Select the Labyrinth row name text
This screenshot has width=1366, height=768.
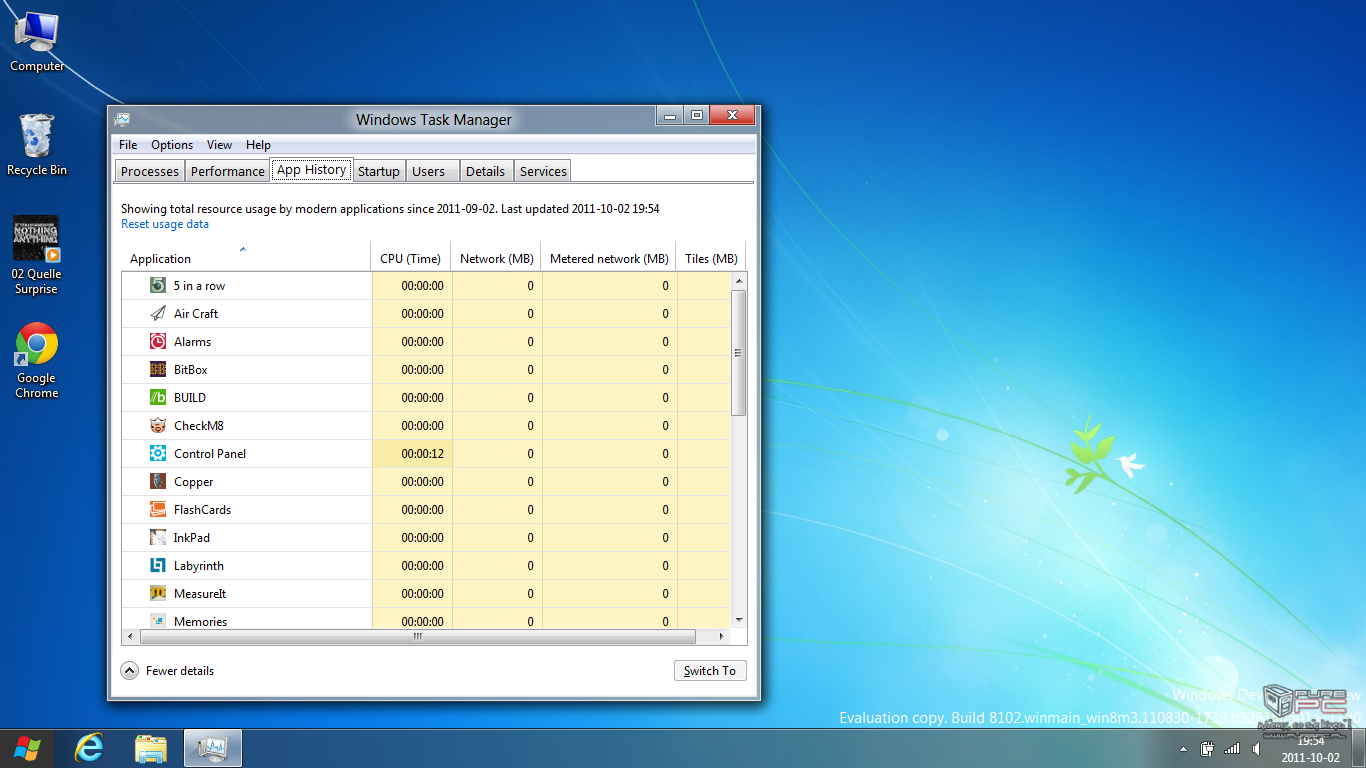click(x=199, y=565)
